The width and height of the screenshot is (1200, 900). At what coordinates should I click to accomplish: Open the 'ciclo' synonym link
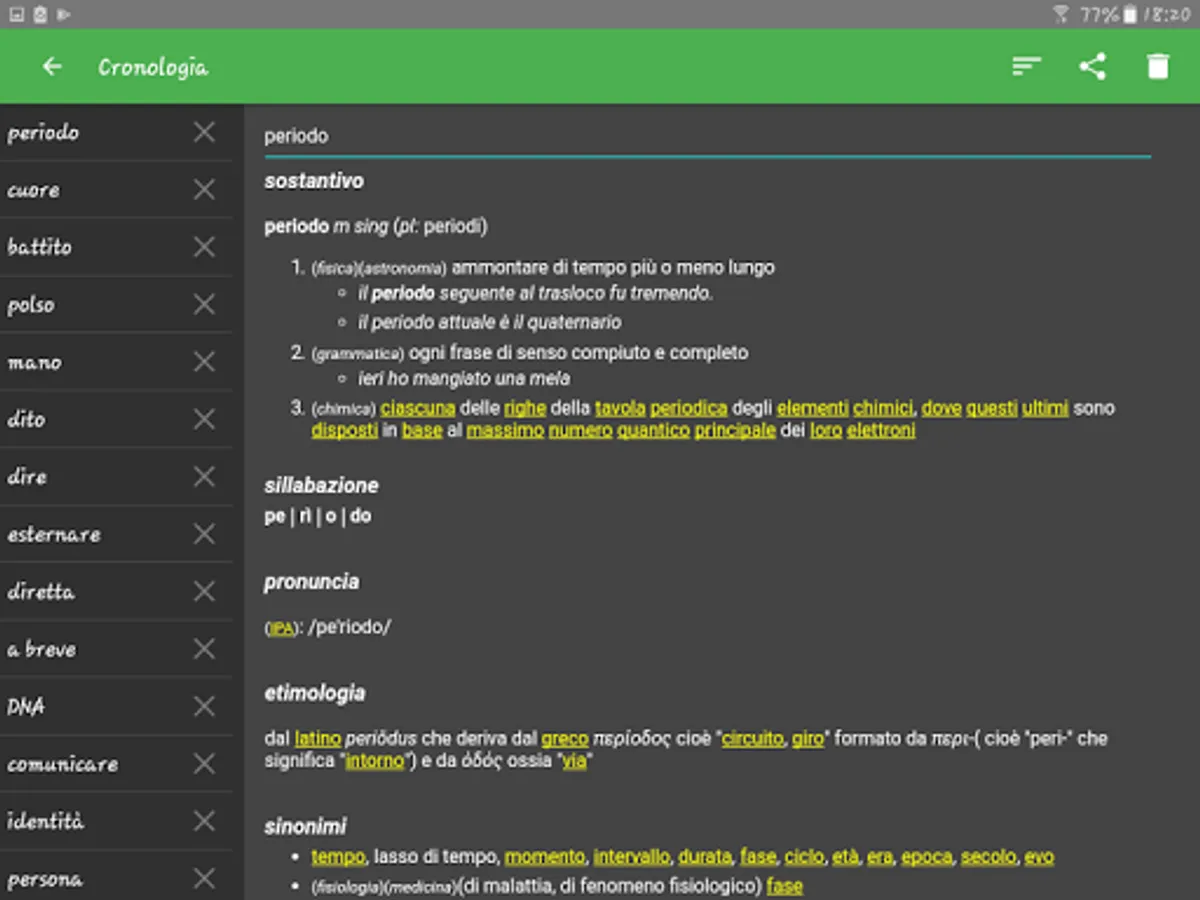click(805, 857)
